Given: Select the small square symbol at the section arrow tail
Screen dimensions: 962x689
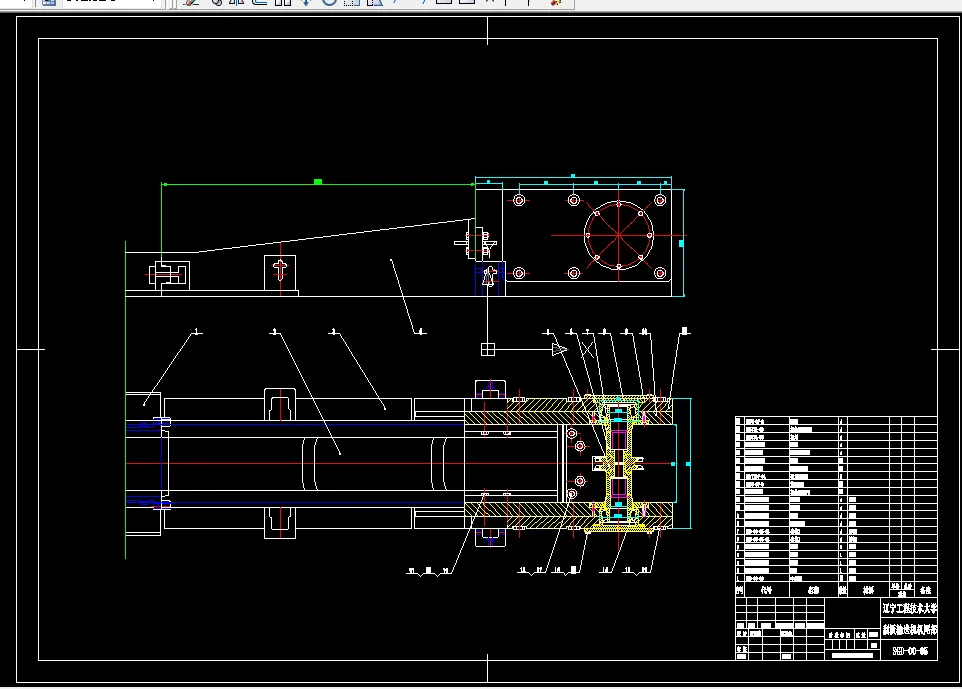Looking at the screenshot, I should [x=488, y=350].
